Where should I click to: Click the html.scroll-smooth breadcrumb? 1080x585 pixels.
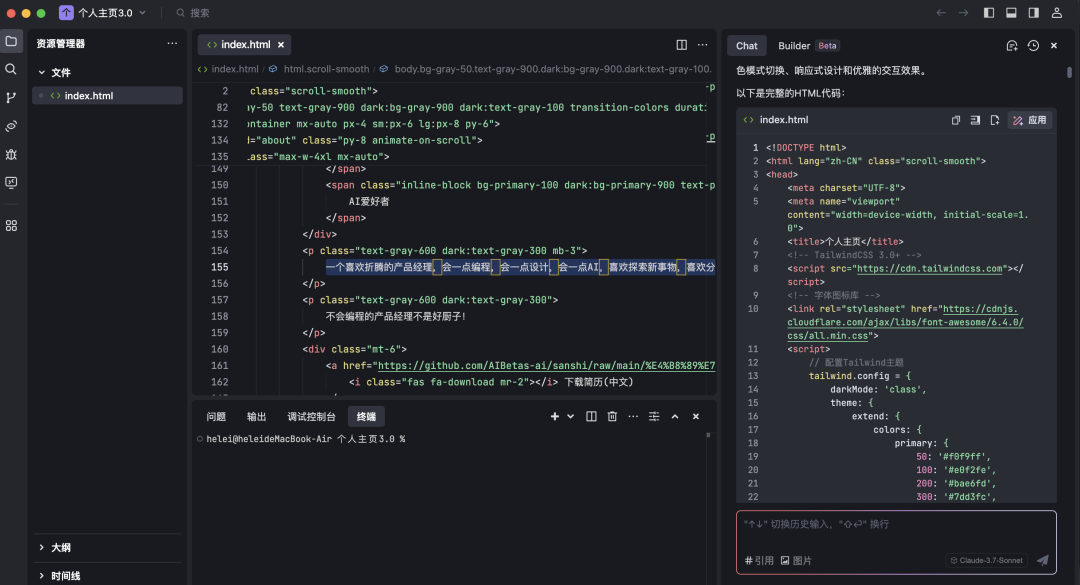[x=326, y=69]
